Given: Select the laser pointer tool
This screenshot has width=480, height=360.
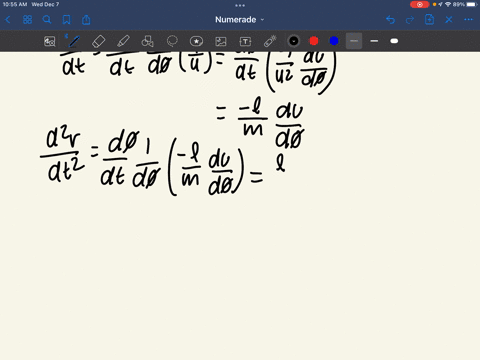Looking at the screenshot, I should (x=270, y=41).
